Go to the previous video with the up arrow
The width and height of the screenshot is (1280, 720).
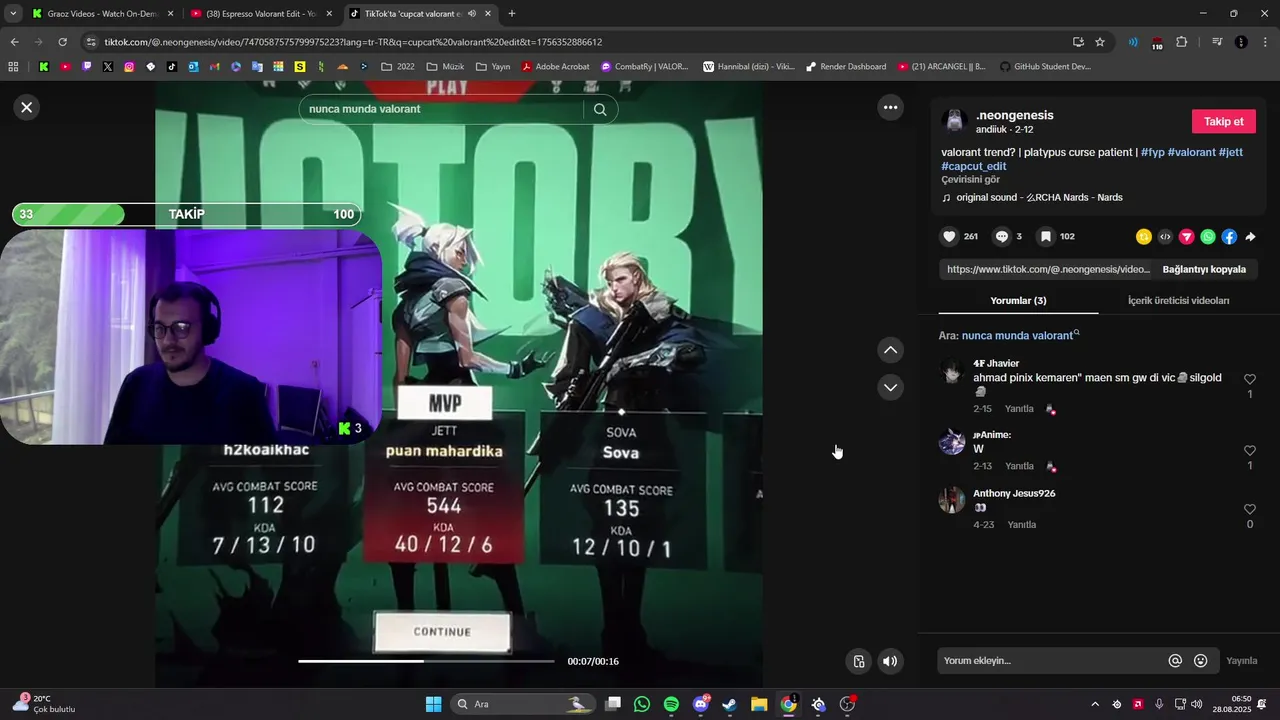pos(890,350)
